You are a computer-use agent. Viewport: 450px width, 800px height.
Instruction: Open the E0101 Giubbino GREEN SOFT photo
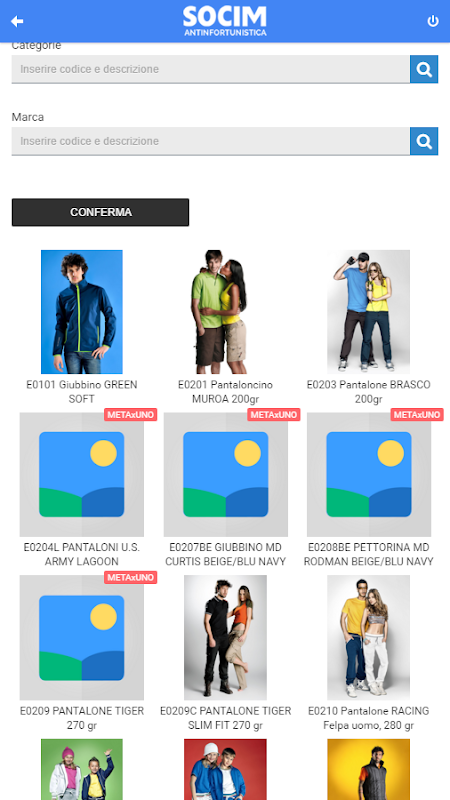(82, 312)
